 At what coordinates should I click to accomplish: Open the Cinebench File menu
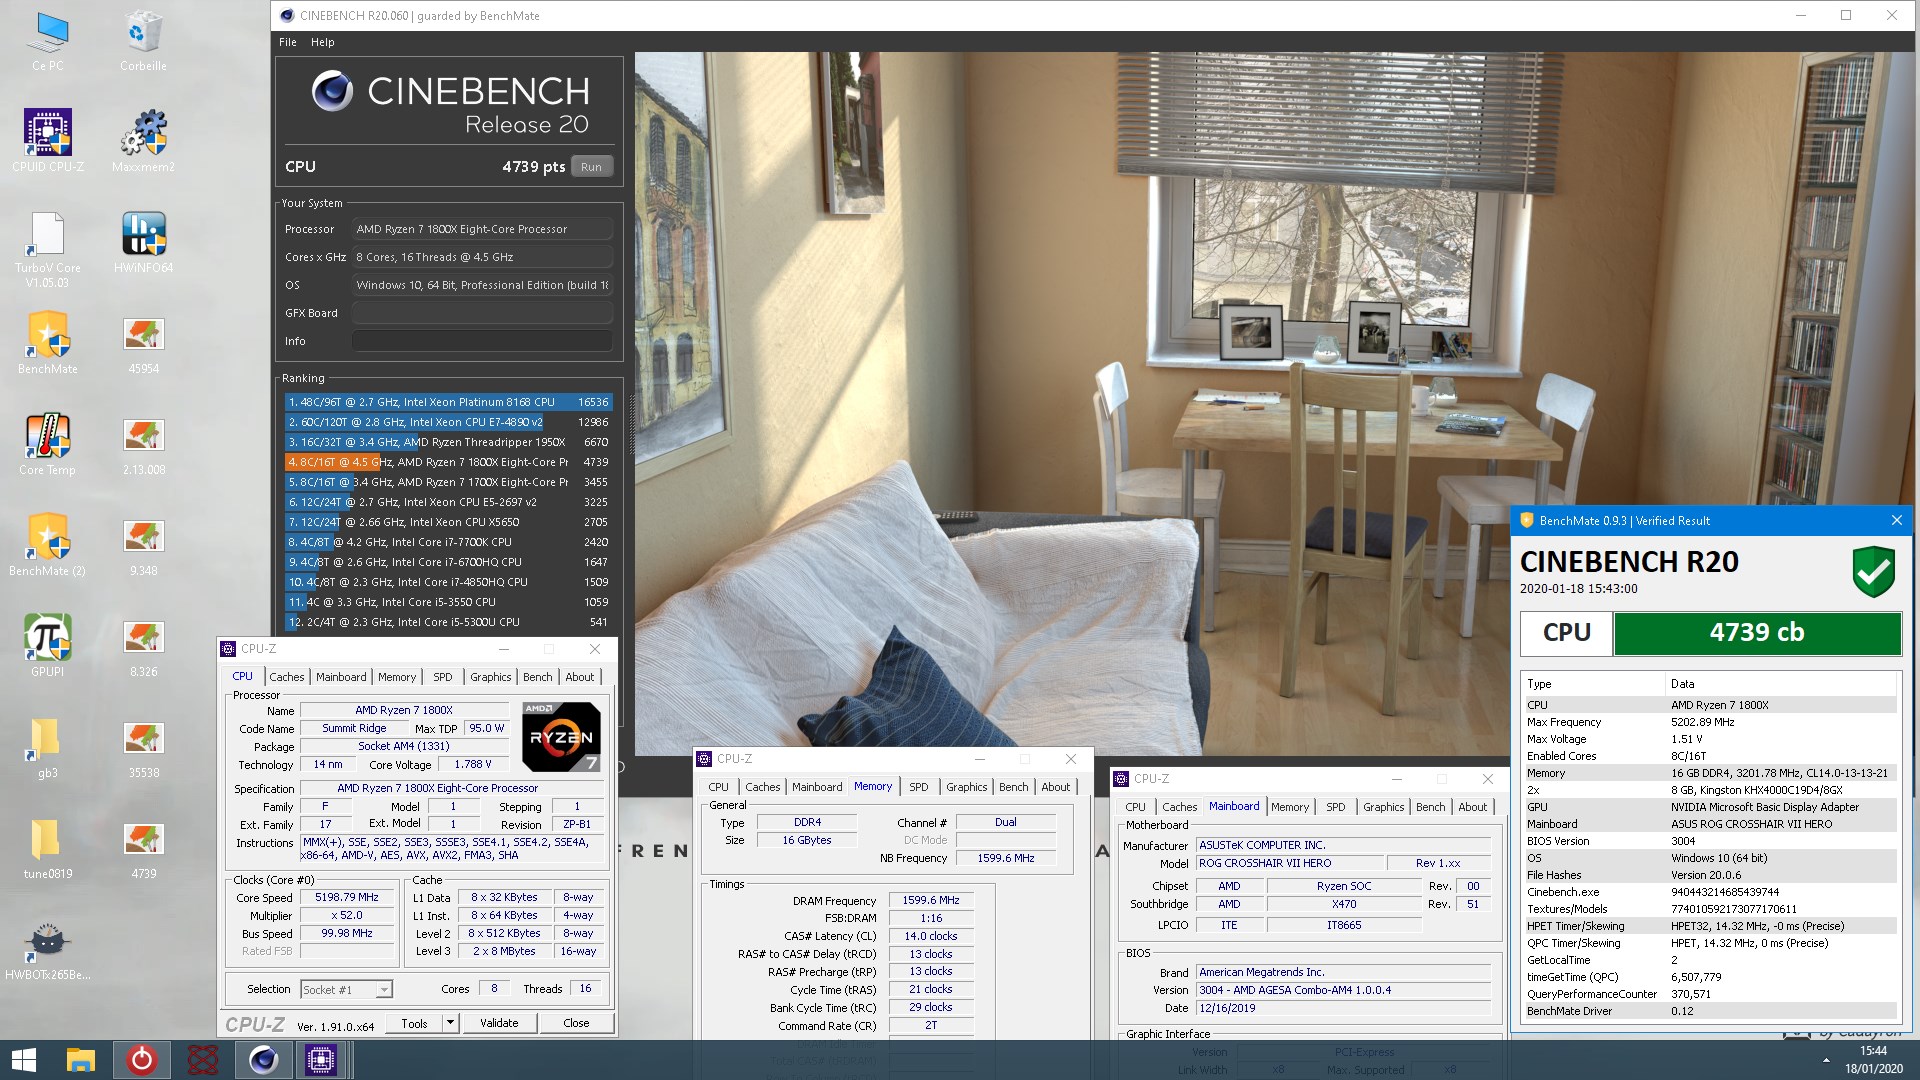tap(288, 42)
